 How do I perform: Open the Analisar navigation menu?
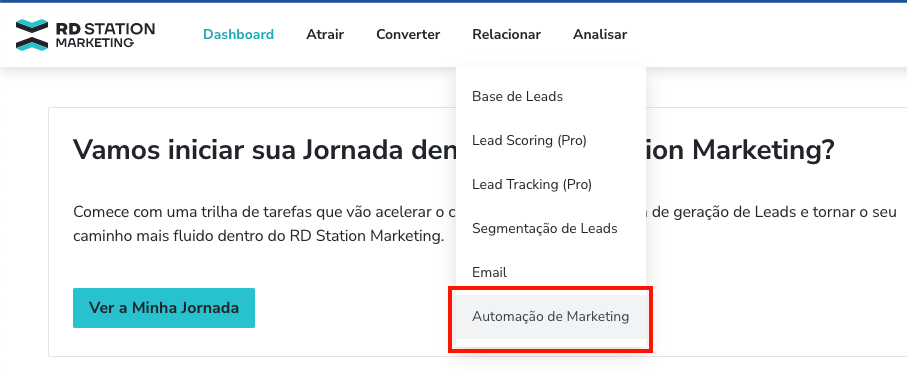point(600,34)
